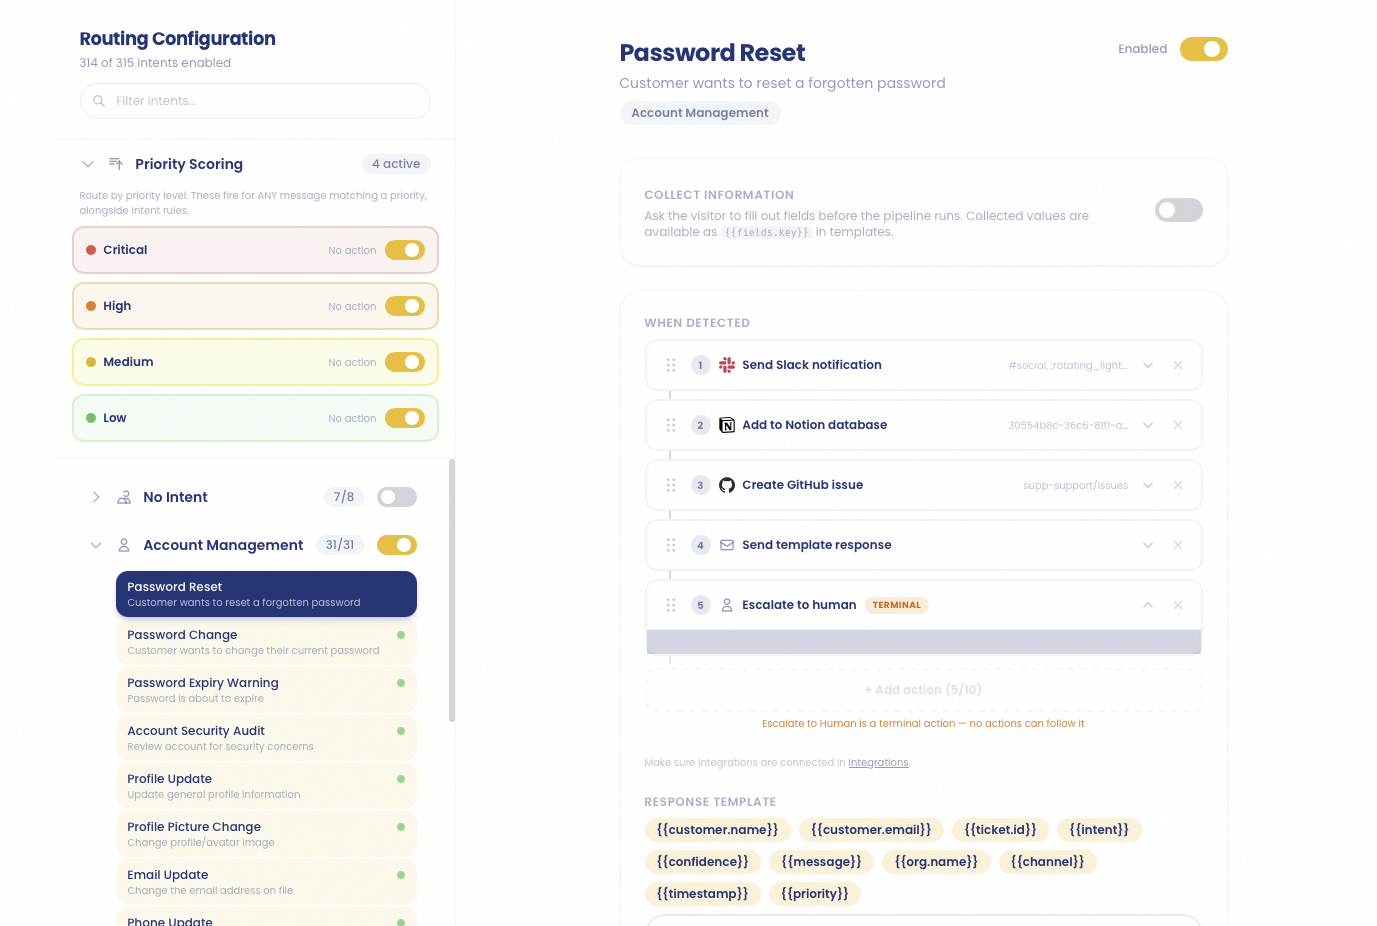Grab the drag handle of Send Slack notification
This screenshot has height=926, width=1377.
point(671,364)
